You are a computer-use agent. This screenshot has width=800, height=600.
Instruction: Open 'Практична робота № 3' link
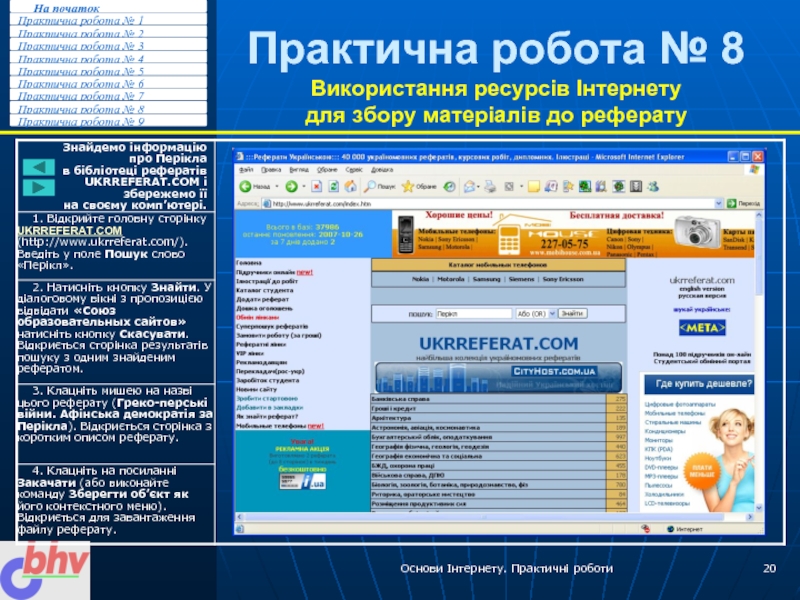81,46
